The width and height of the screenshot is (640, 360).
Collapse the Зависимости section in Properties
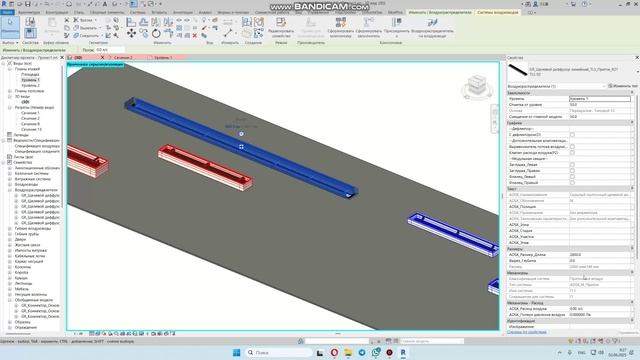tap(632, 93)
